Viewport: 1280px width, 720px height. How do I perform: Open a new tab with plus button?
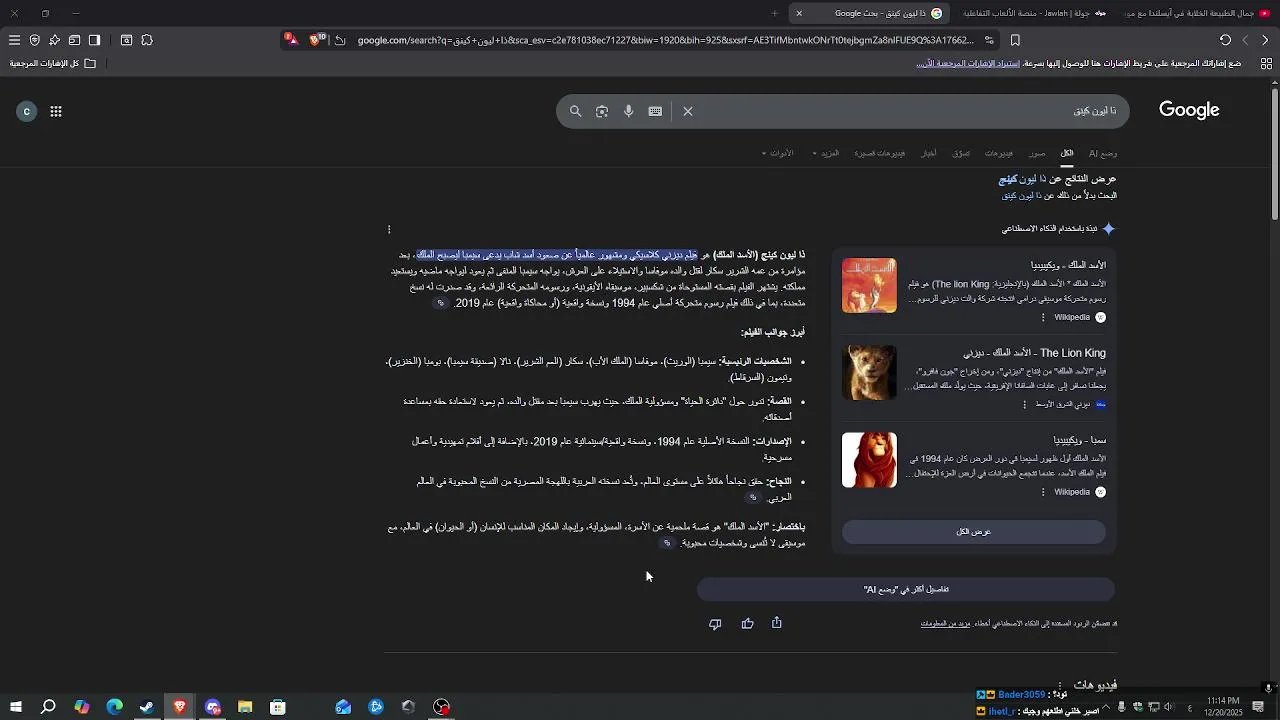click(x=774, y=13)
